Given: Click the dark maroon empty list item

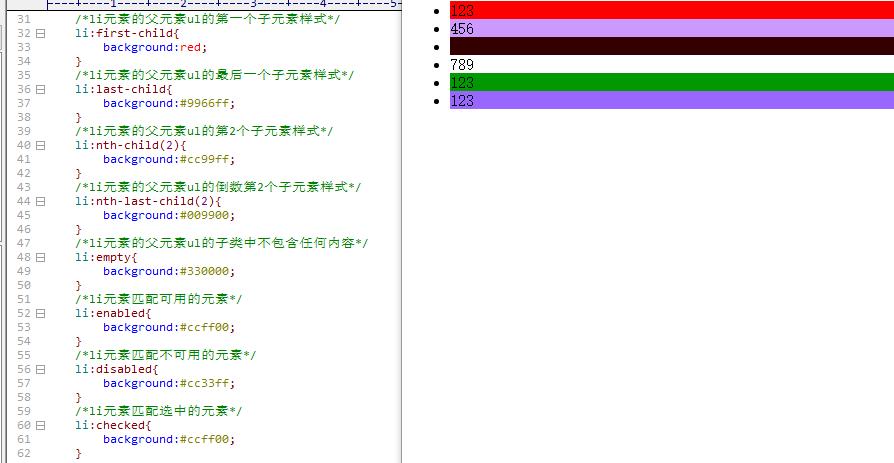Looking at the screenshot, I should 672,46.
